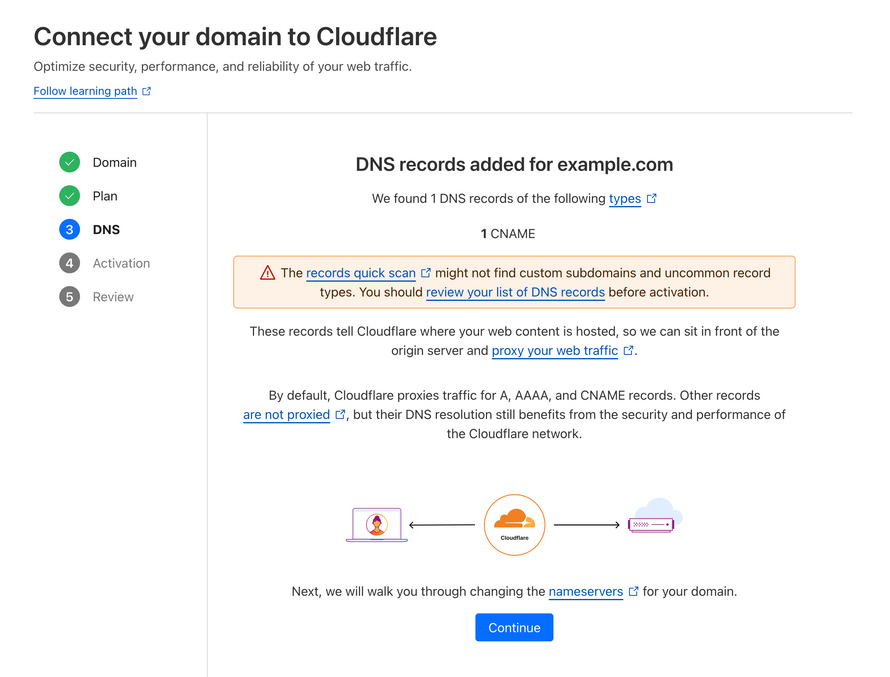The width and height of the screenshot is (890, 677).
Task: Click the gray step 5 circle icon
Action: point(69,297)
